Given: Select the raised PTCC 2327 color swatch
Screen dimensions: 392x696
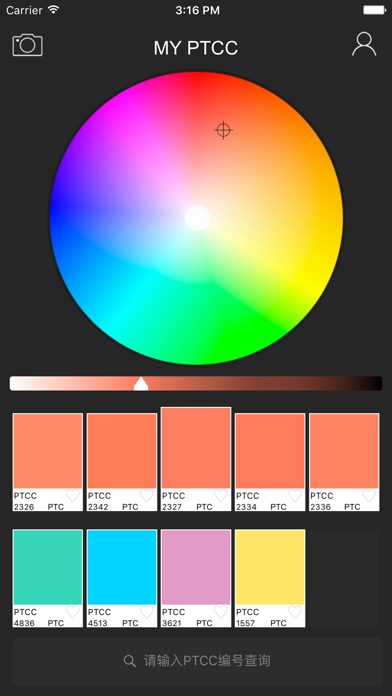Looking at the screenshot, I should click(196, 448).
